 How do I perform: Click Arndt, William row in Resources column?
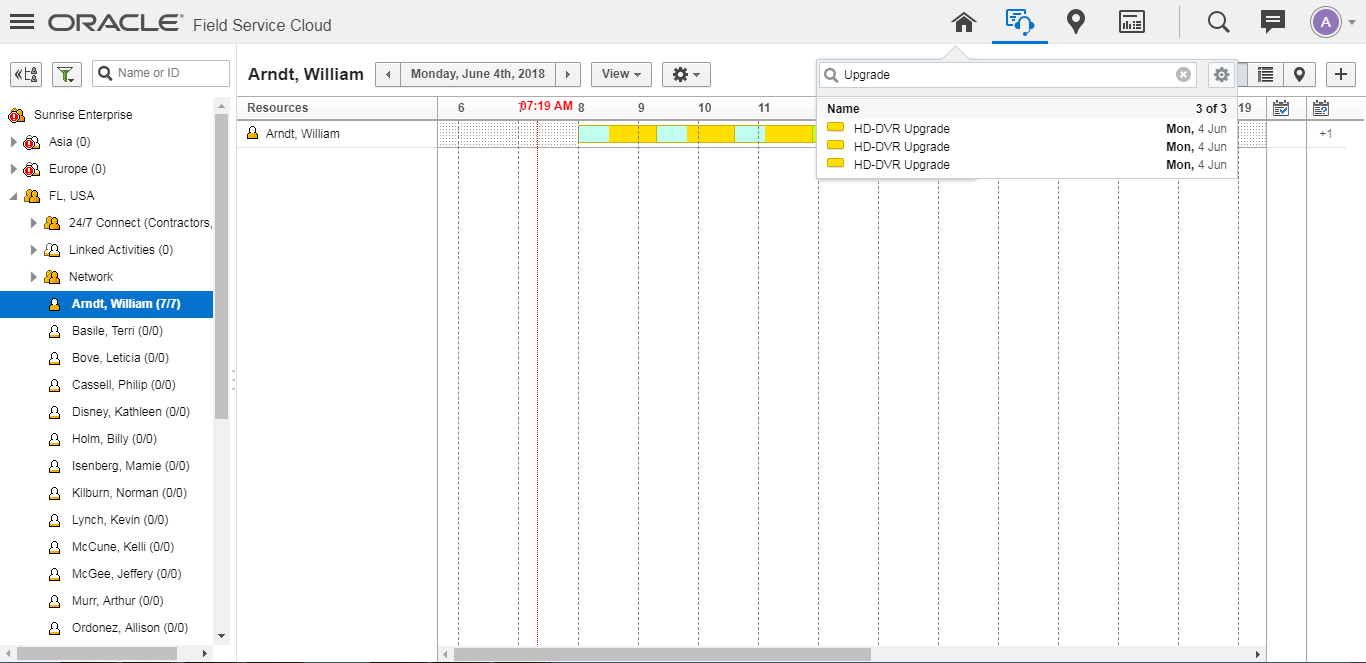tap(337, 134)
